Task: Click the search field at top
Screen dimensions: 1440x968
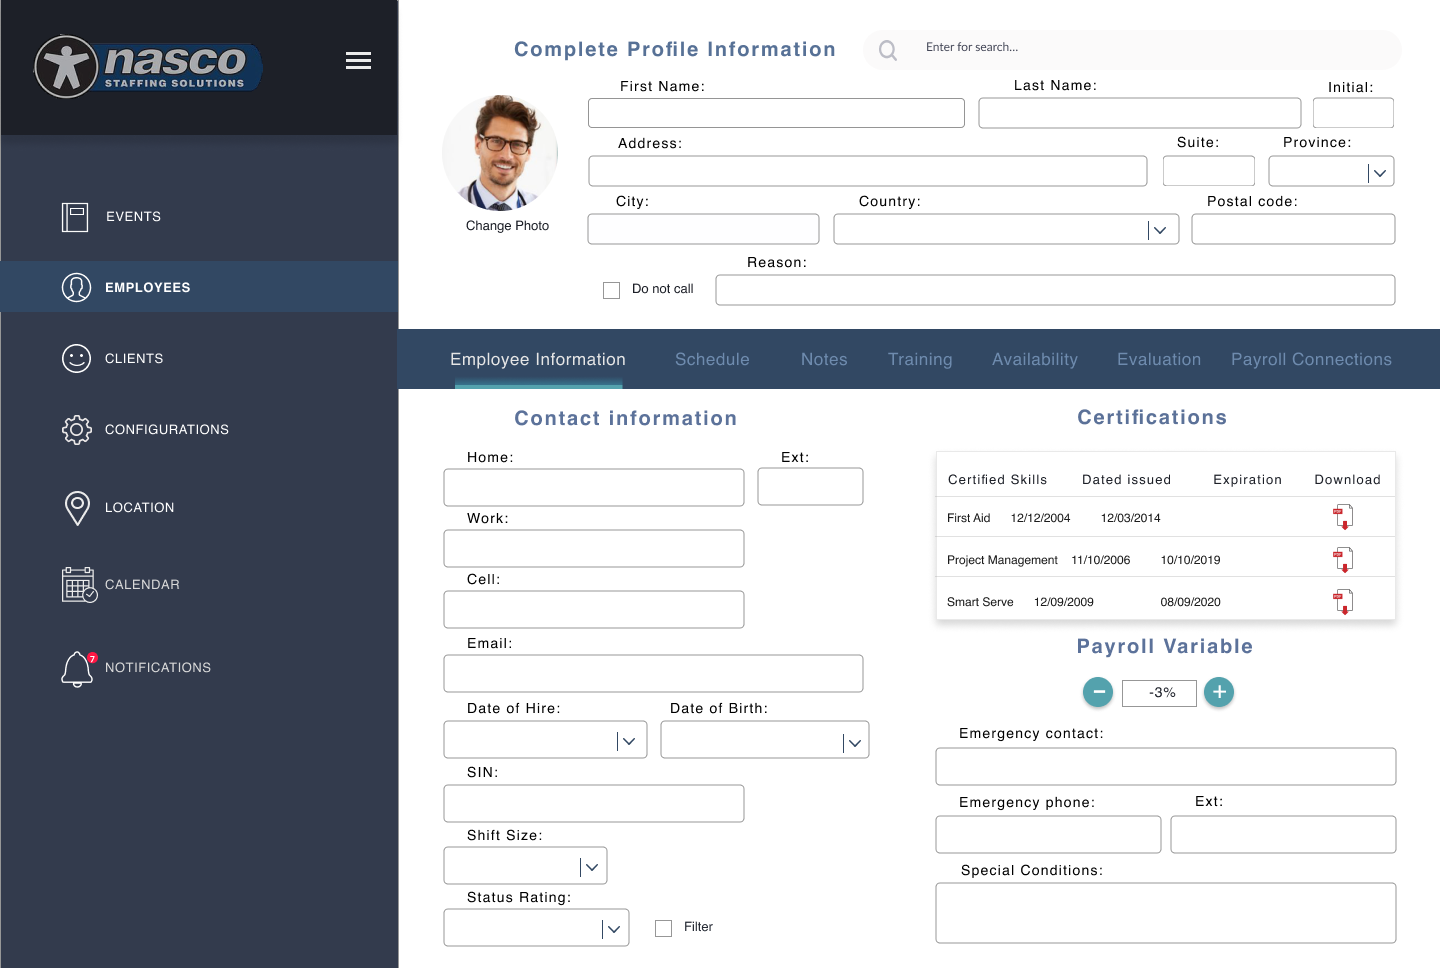Action: [x=1130, y=47]
